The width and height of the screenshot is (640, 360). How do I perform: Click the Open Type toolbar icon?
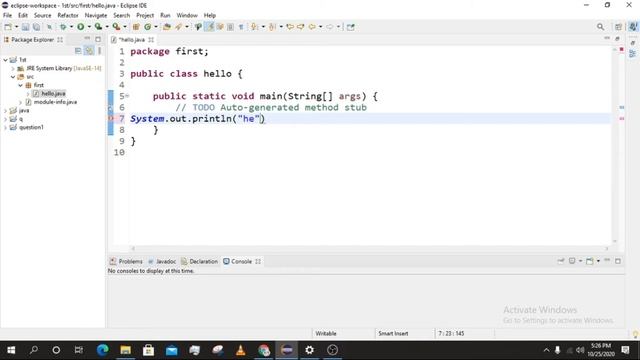pos(167,27)
